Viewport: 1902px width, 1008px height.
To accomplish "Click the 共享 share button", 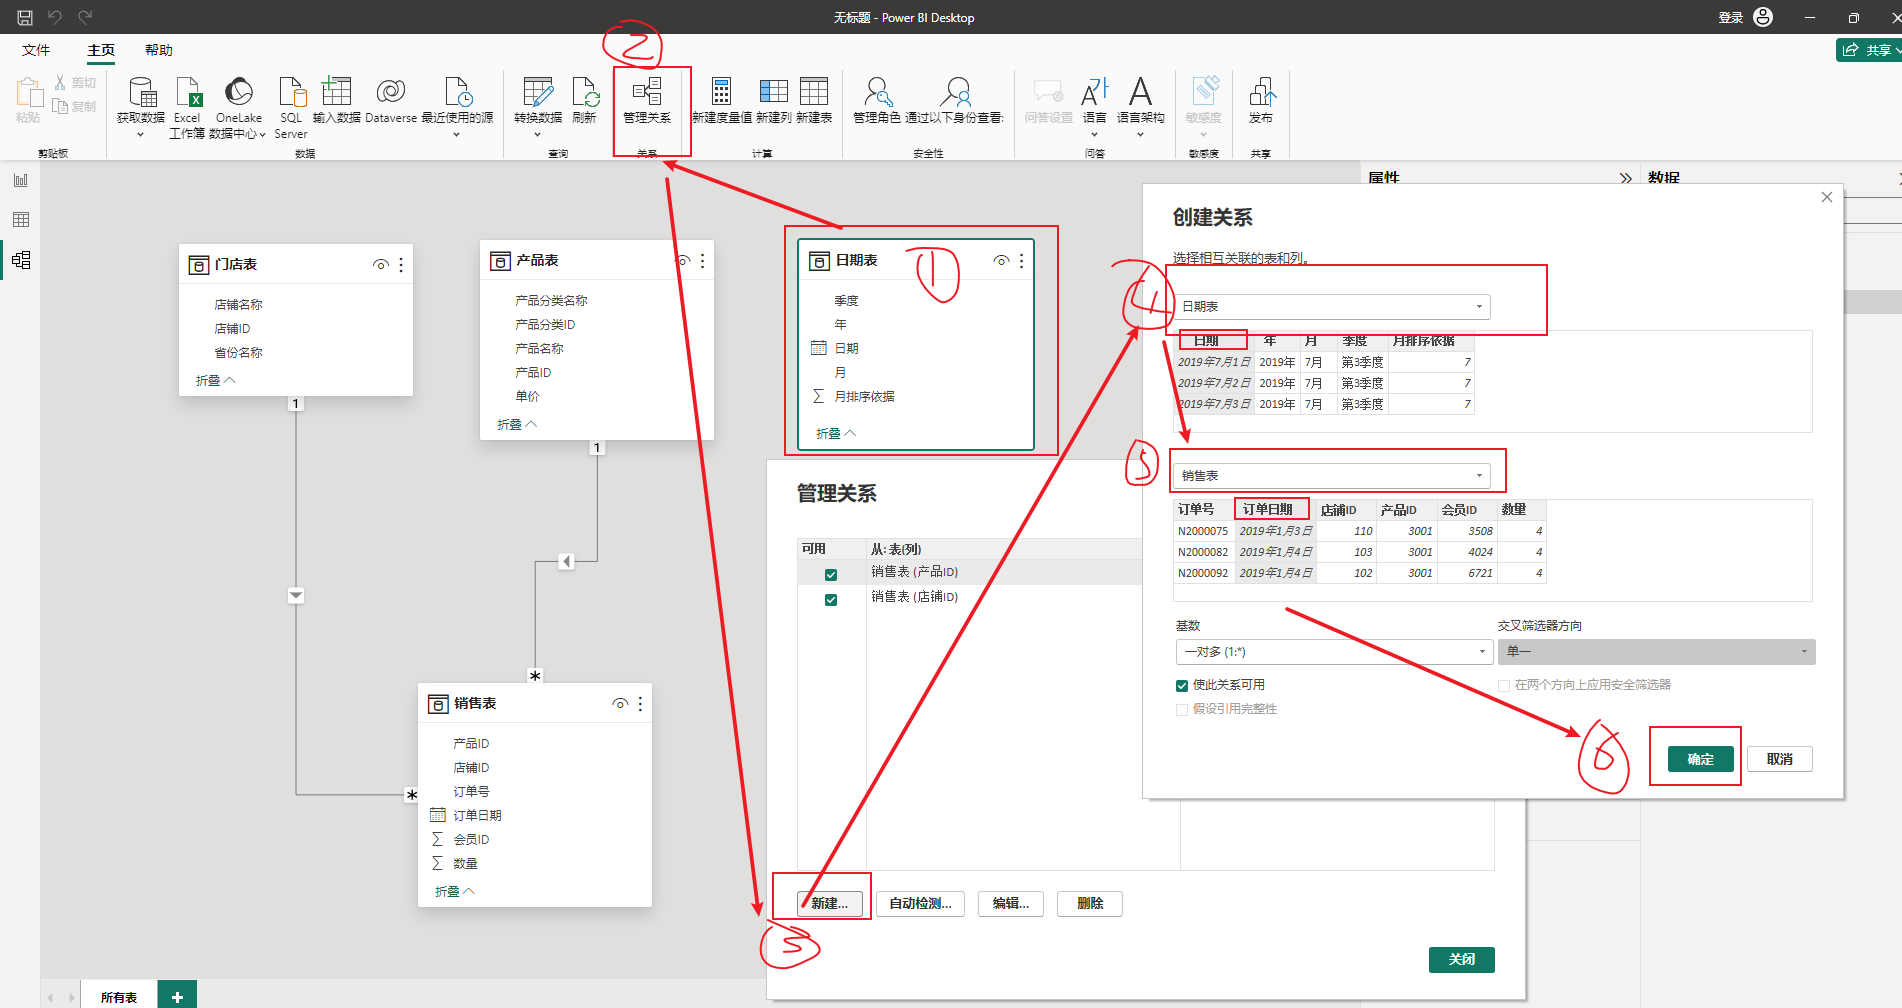I will click(1868, 50).
